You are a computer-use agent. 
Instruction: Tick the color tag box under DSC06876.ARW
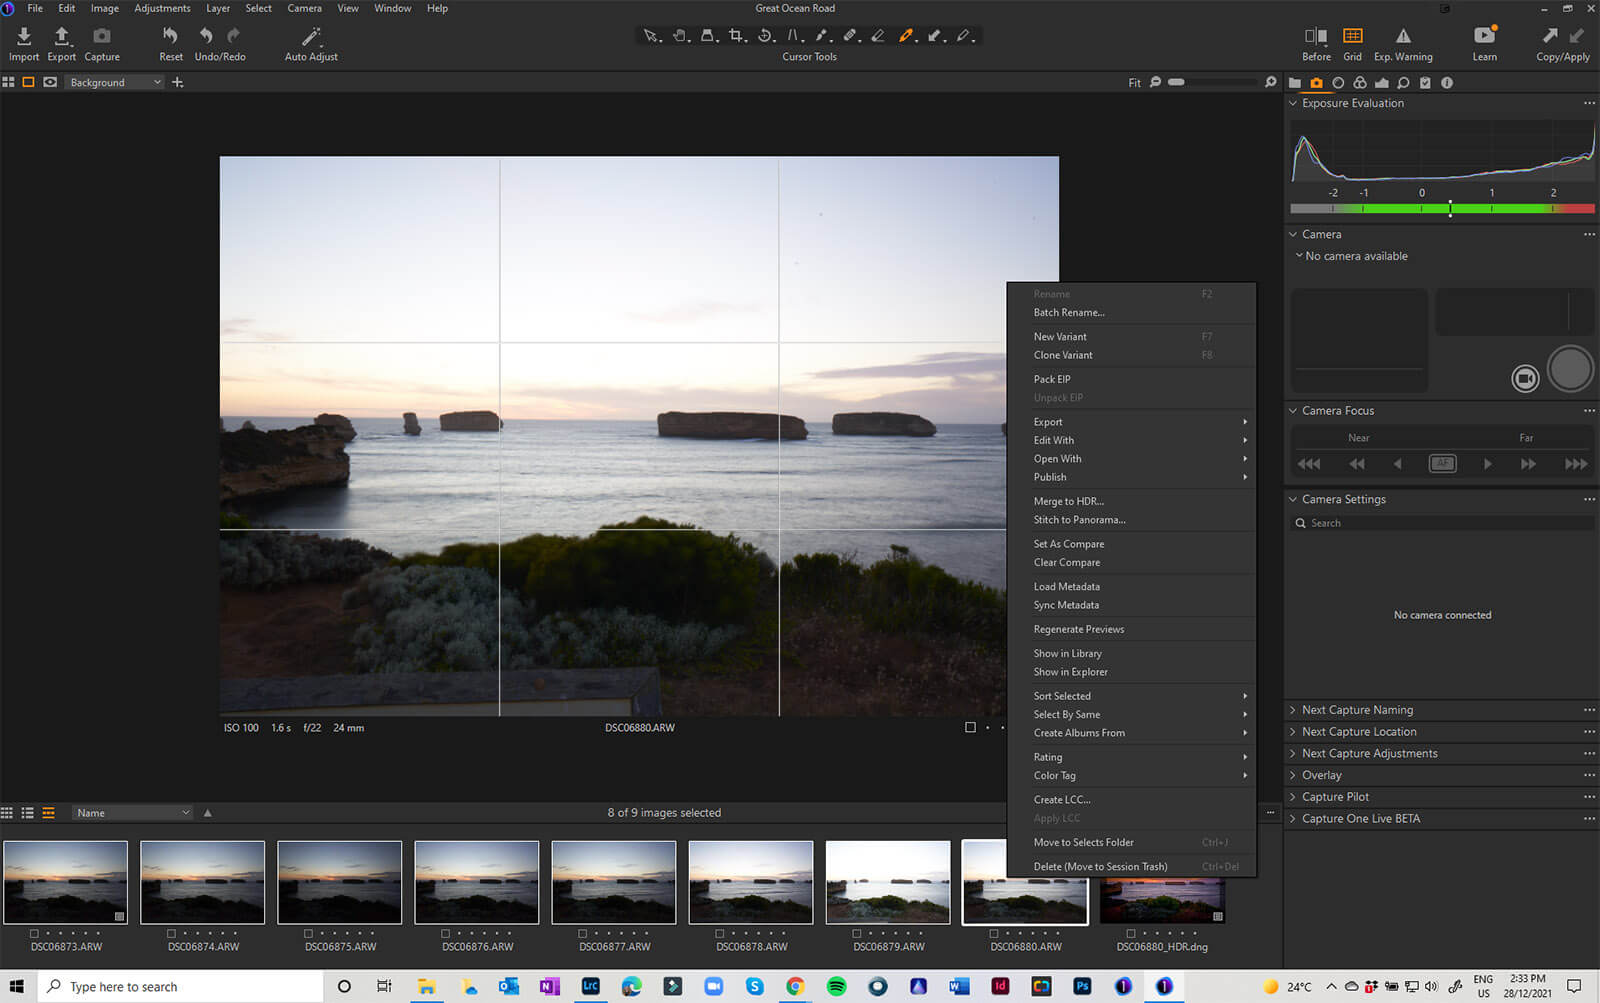click(x=445, y=933)
